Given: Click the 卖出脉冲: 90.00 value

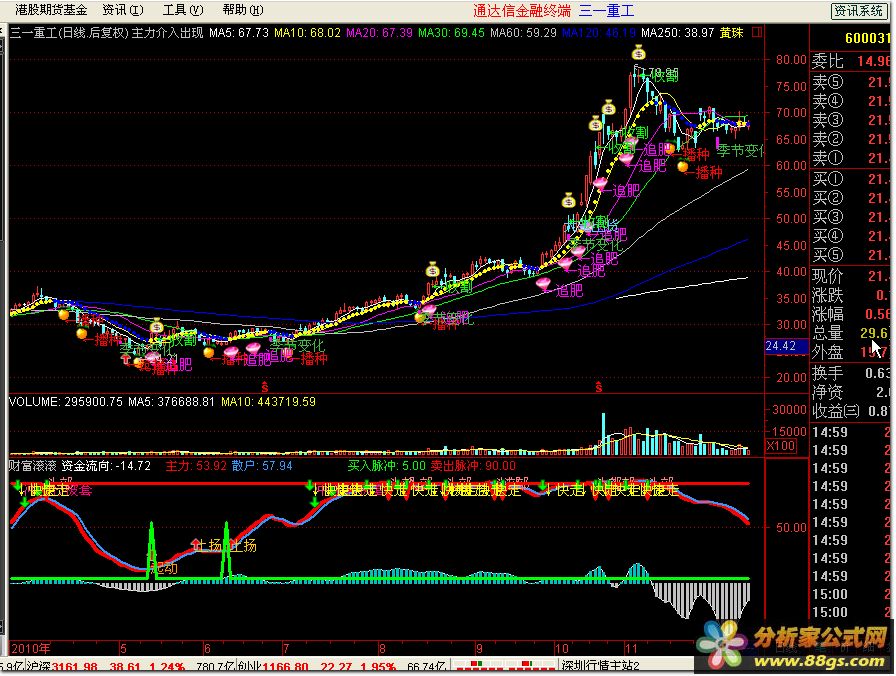Looking at the screenshot, I should coord(473,466).
